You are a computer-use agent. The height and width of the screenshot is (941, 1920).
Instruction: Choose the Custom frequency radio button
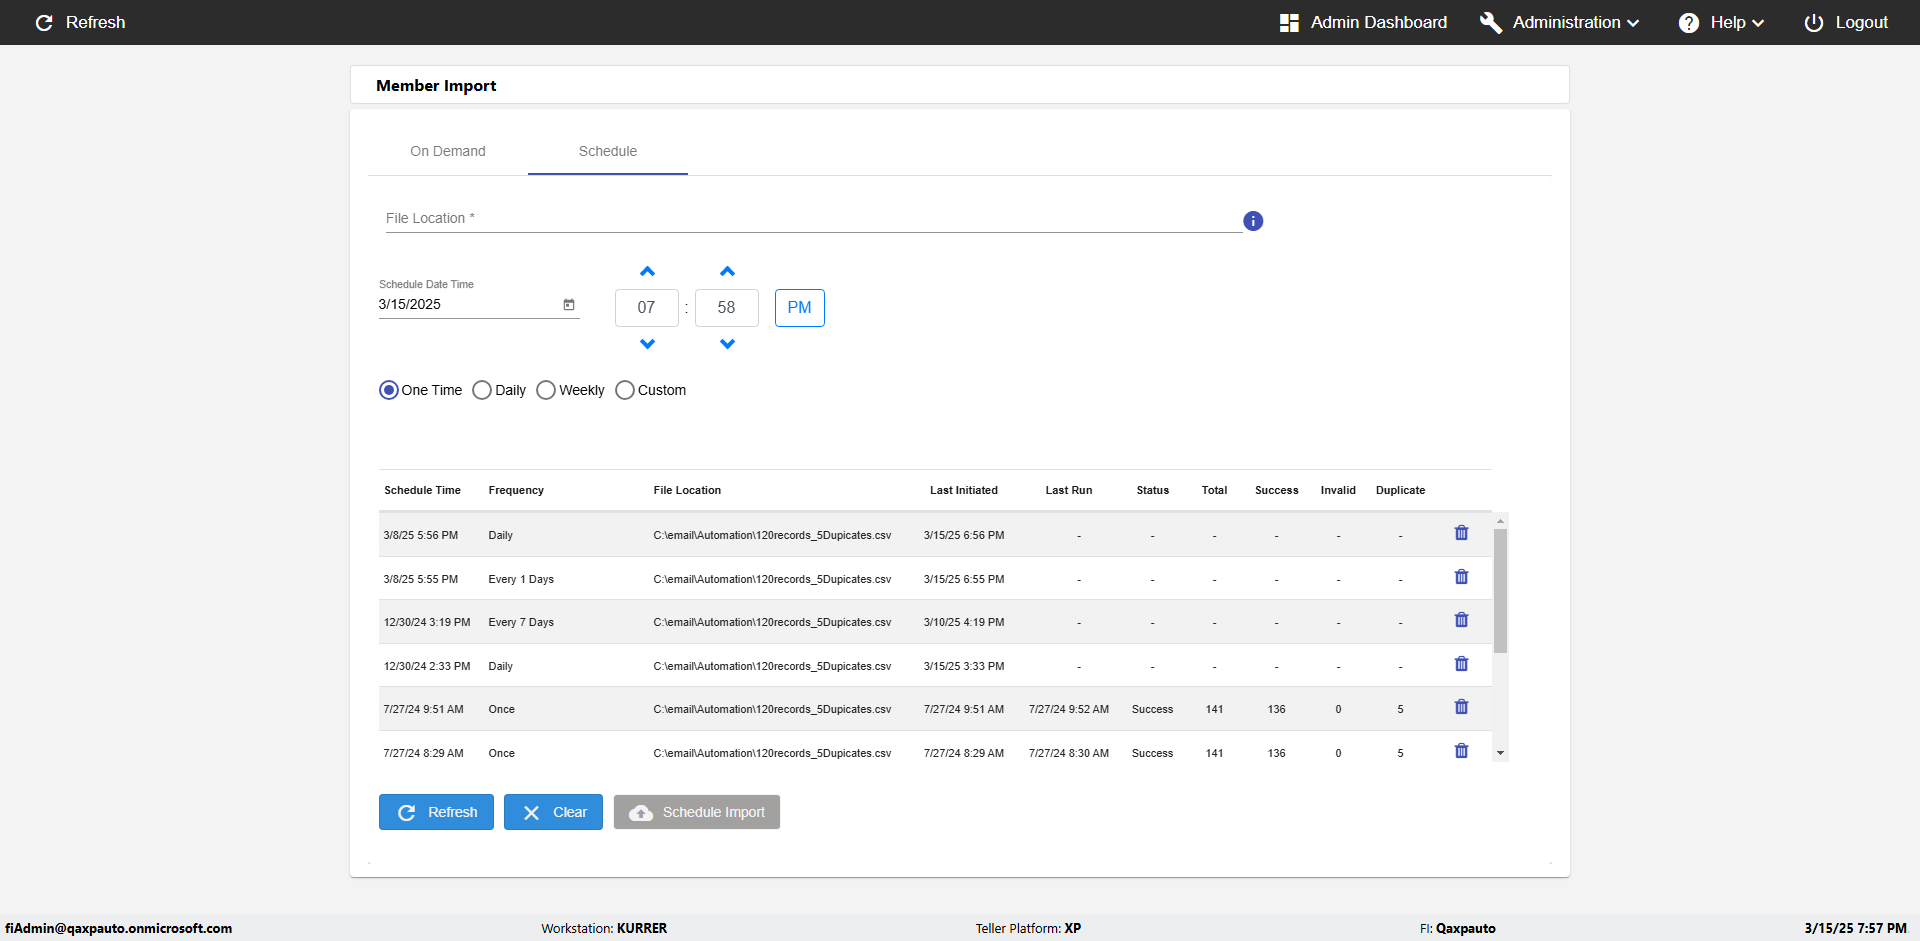(x=625, y=390)
